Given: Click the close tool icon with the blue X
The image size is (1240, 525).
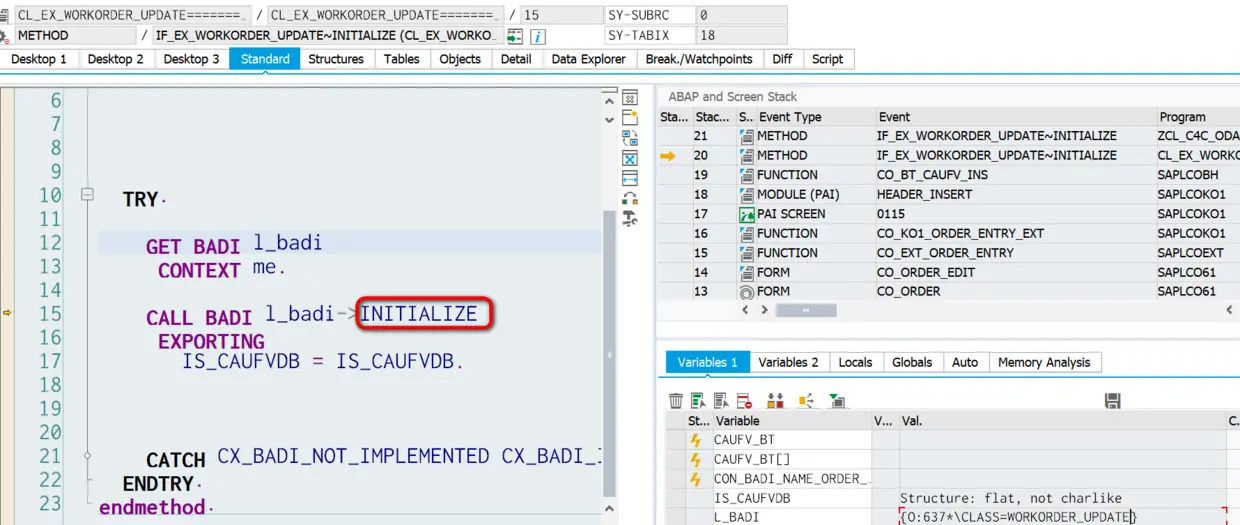Looking at the screenshot, I should click(x=630, y=158).
